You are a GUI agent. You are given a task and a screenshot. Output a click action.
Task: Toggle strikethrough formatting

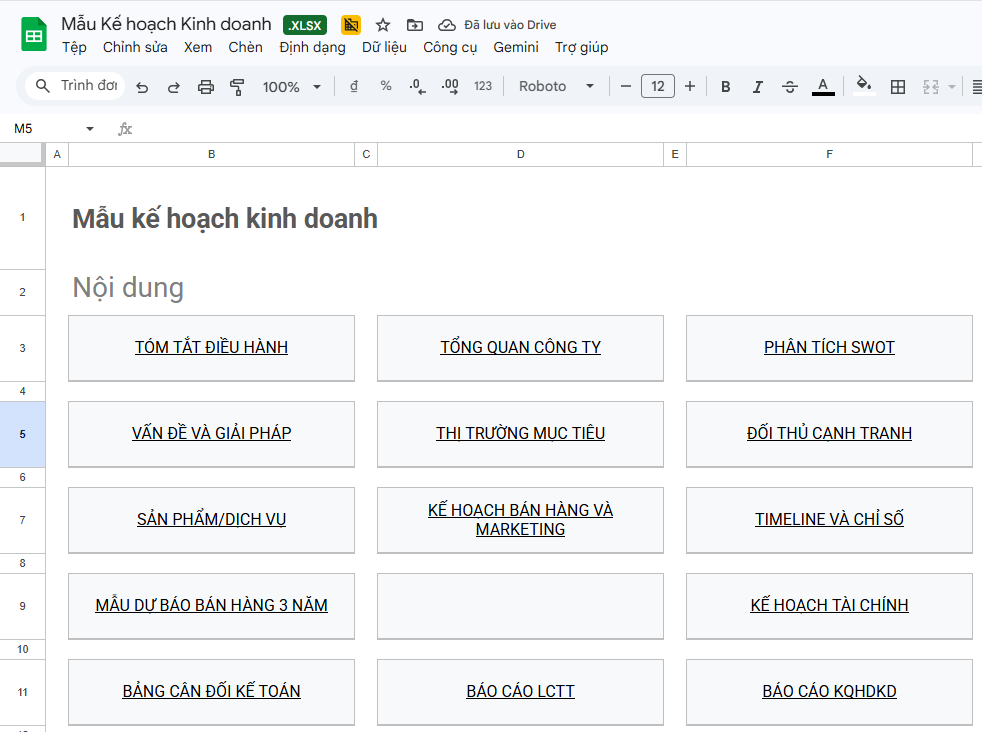(790, 87)
